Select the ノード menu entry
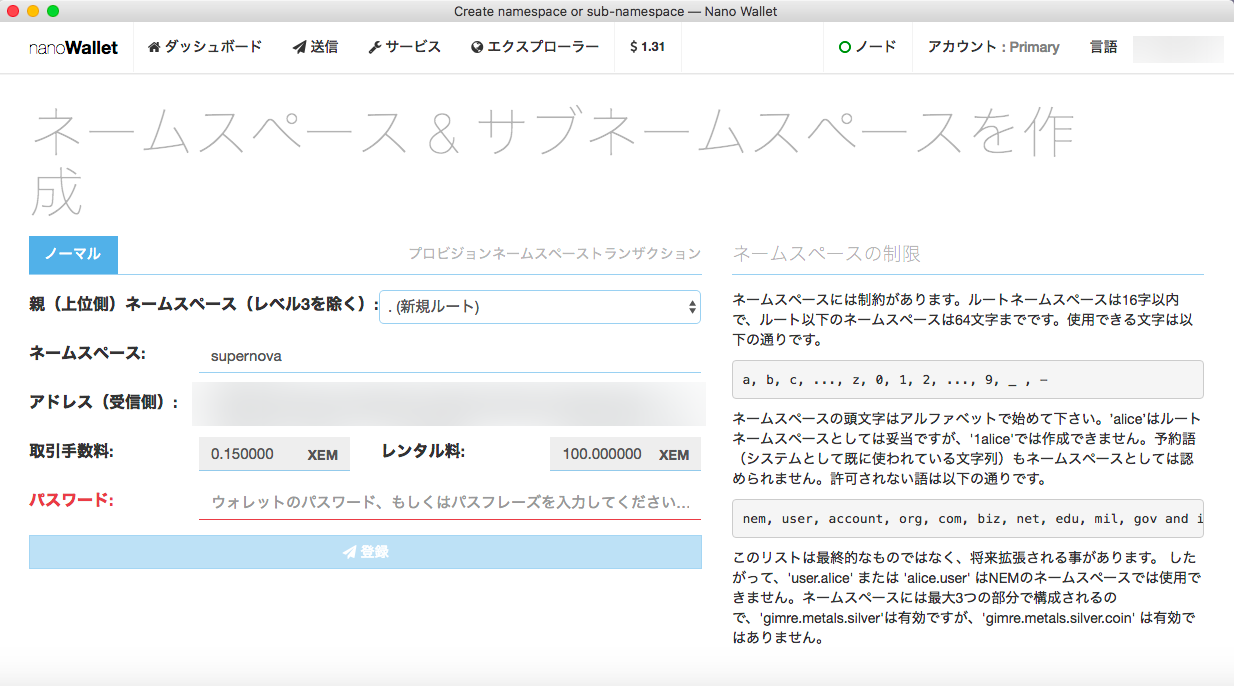Image resolution: width=1234 pixels, height=686 pixels. (876, 46)
